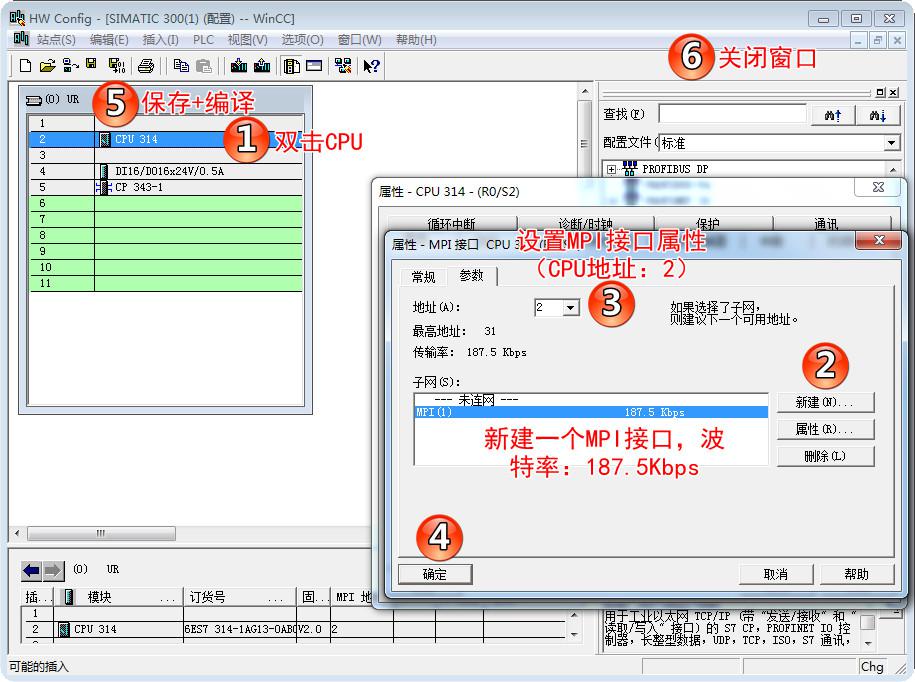
Task: Click the horizontal scrollbar under rack view
Action: 101,533
